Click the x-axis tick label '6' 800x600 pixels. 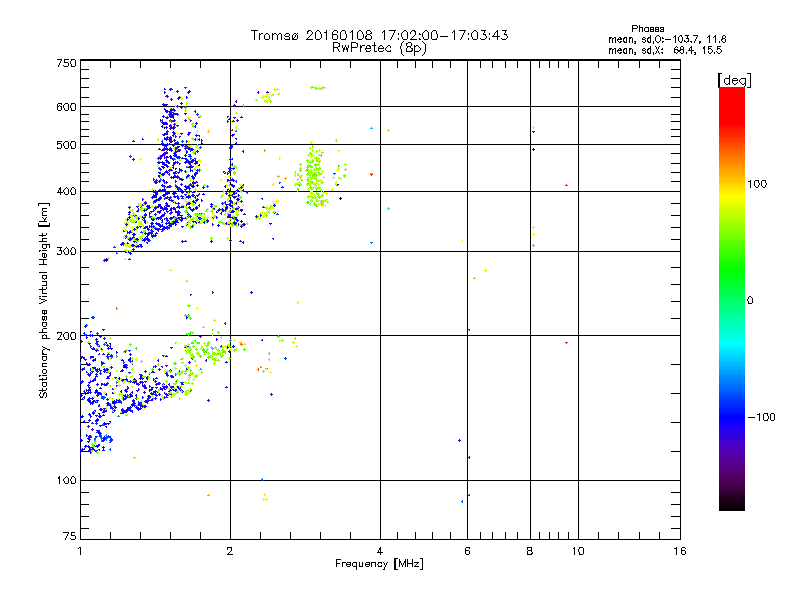click(x=467, y=551)
